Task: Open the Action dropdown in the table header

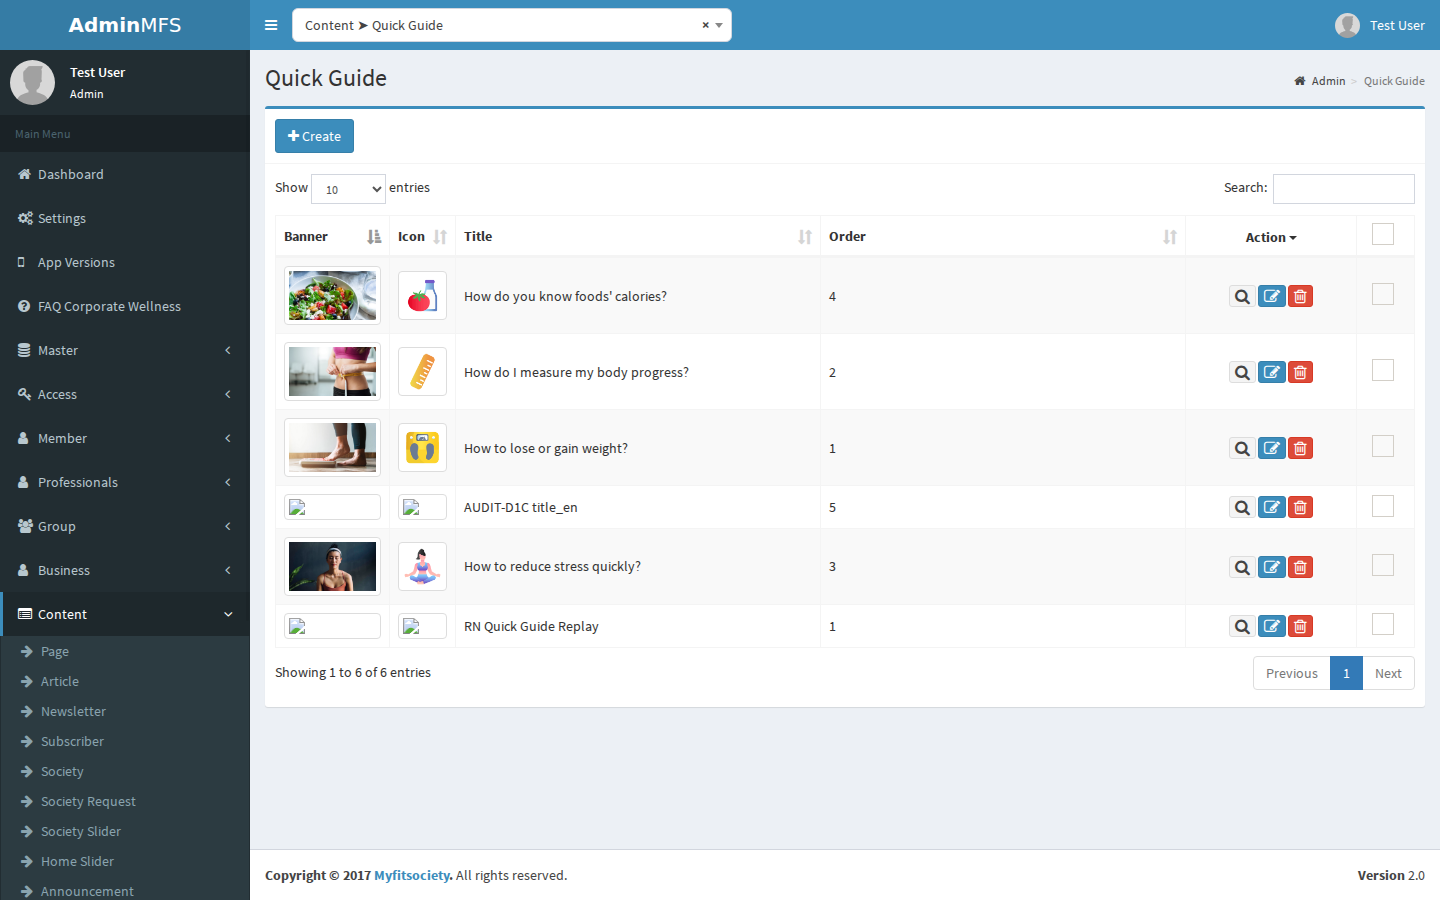Action: click(x=1271, y=237)
